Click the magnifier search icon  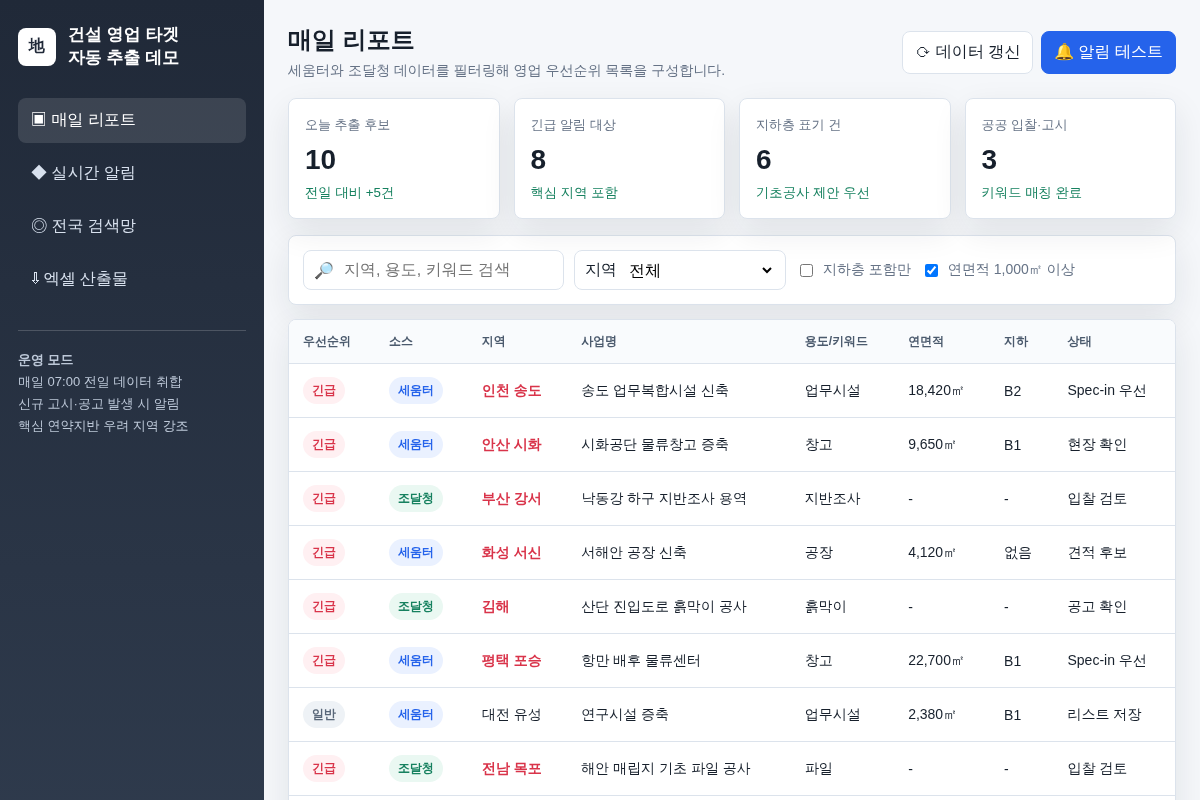tap(324, 270)
